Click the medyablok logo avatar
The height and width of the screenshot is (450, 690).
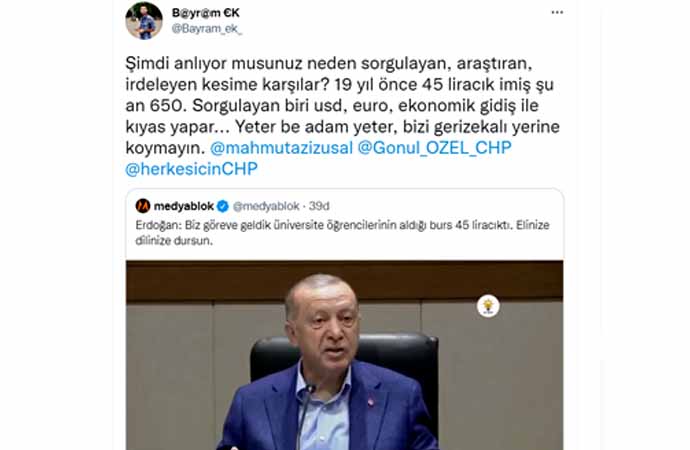click(143, 206)
